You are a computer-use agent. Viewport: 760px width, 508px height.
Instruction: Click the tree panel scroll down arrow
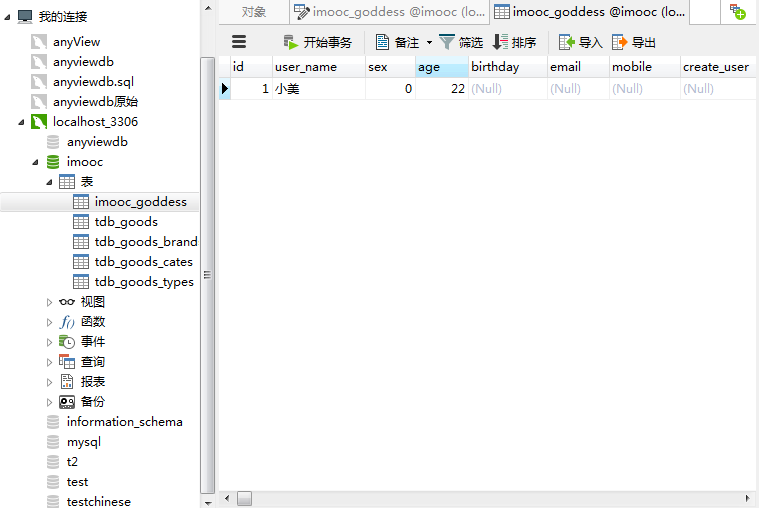tap(208, 503)
